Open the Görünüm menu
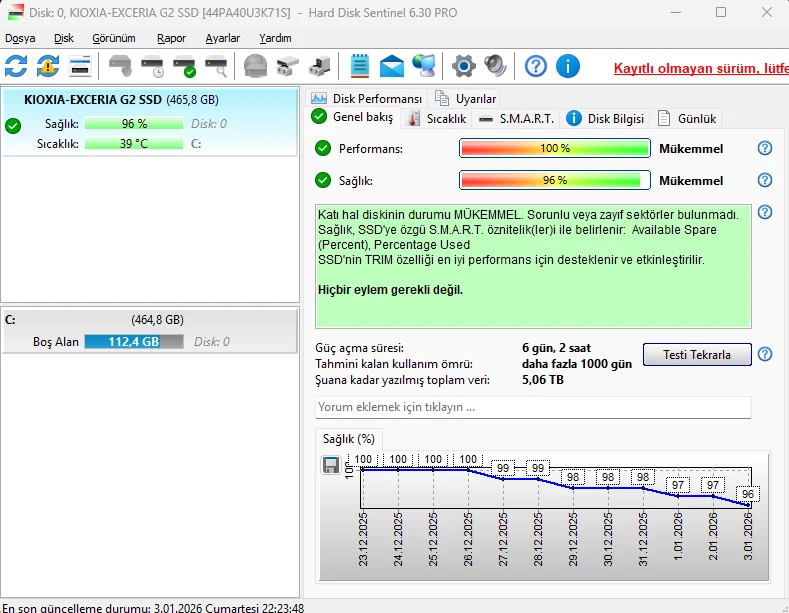Image resolution: width=789 pixels, height=613 pixels. pos(114,38)
